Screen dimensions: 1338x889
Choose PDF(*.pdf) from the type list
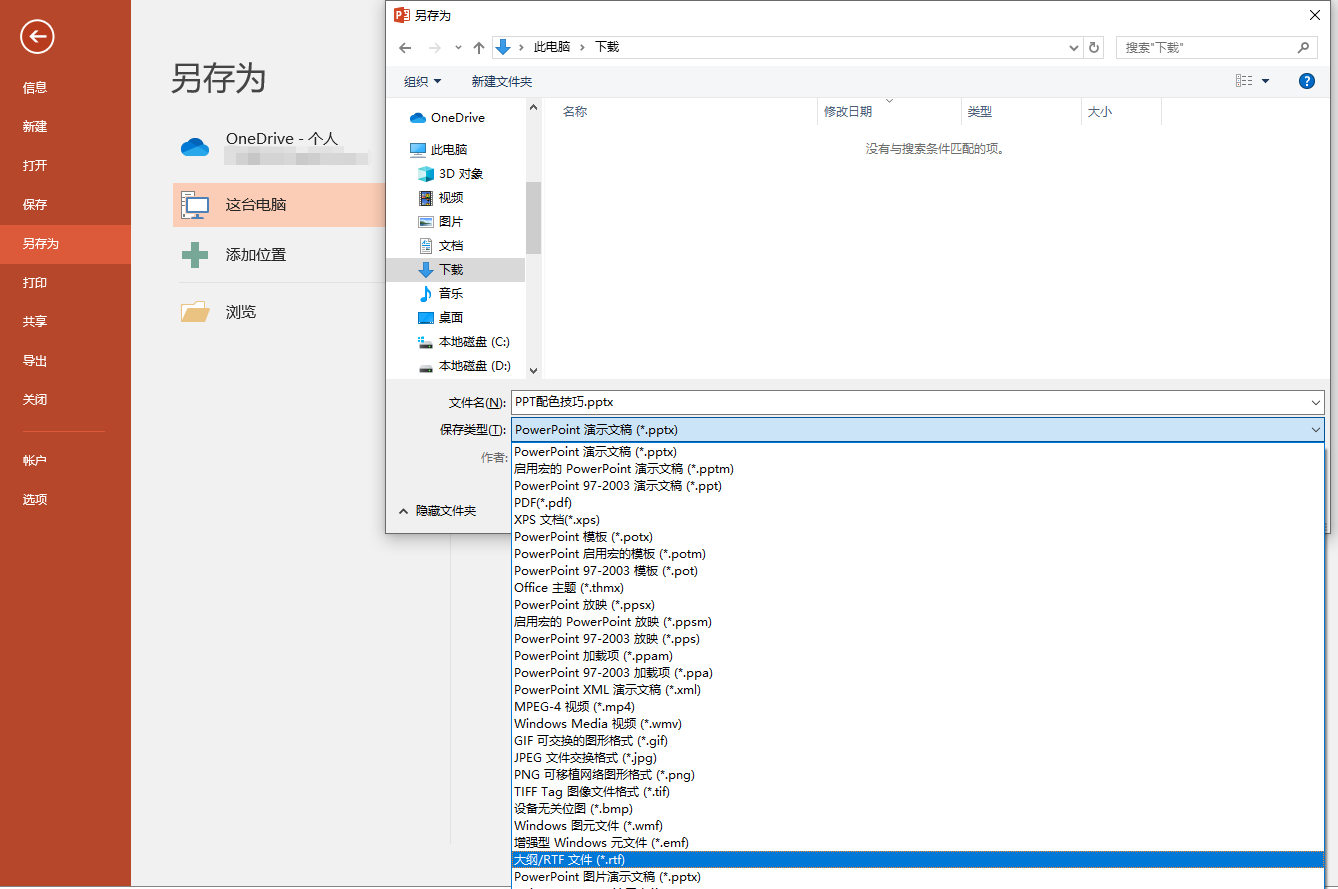tap(543, 503)
